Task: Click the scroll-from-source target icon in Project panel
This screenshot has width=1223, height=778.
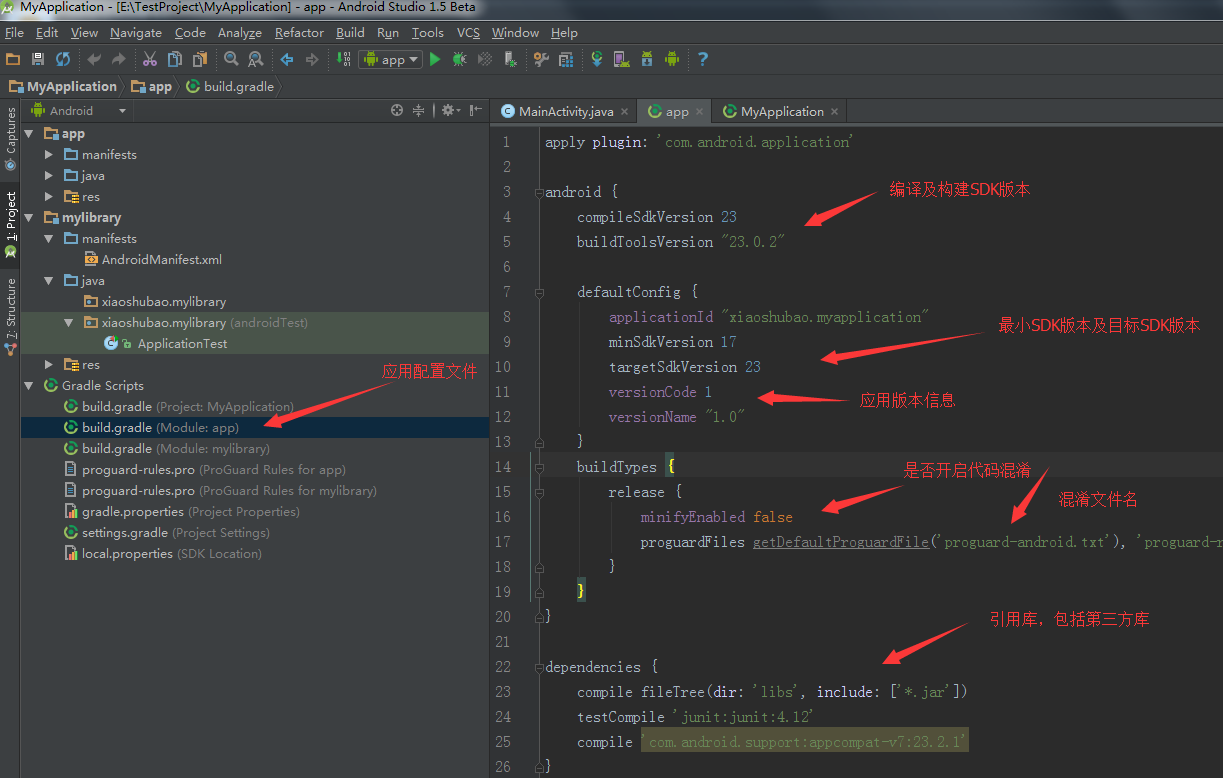Action: tap(397, 111)
